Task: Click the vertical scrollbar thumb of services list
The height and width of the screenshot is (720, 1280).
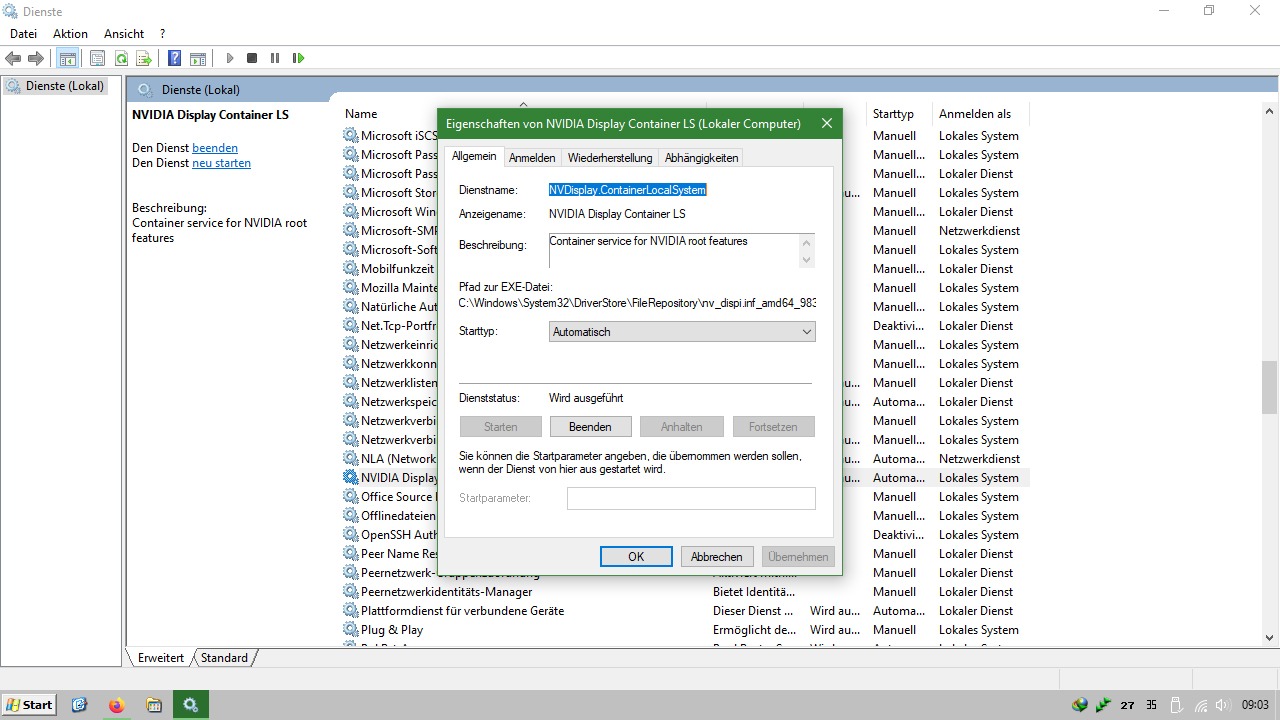Action: point(1270,388)
